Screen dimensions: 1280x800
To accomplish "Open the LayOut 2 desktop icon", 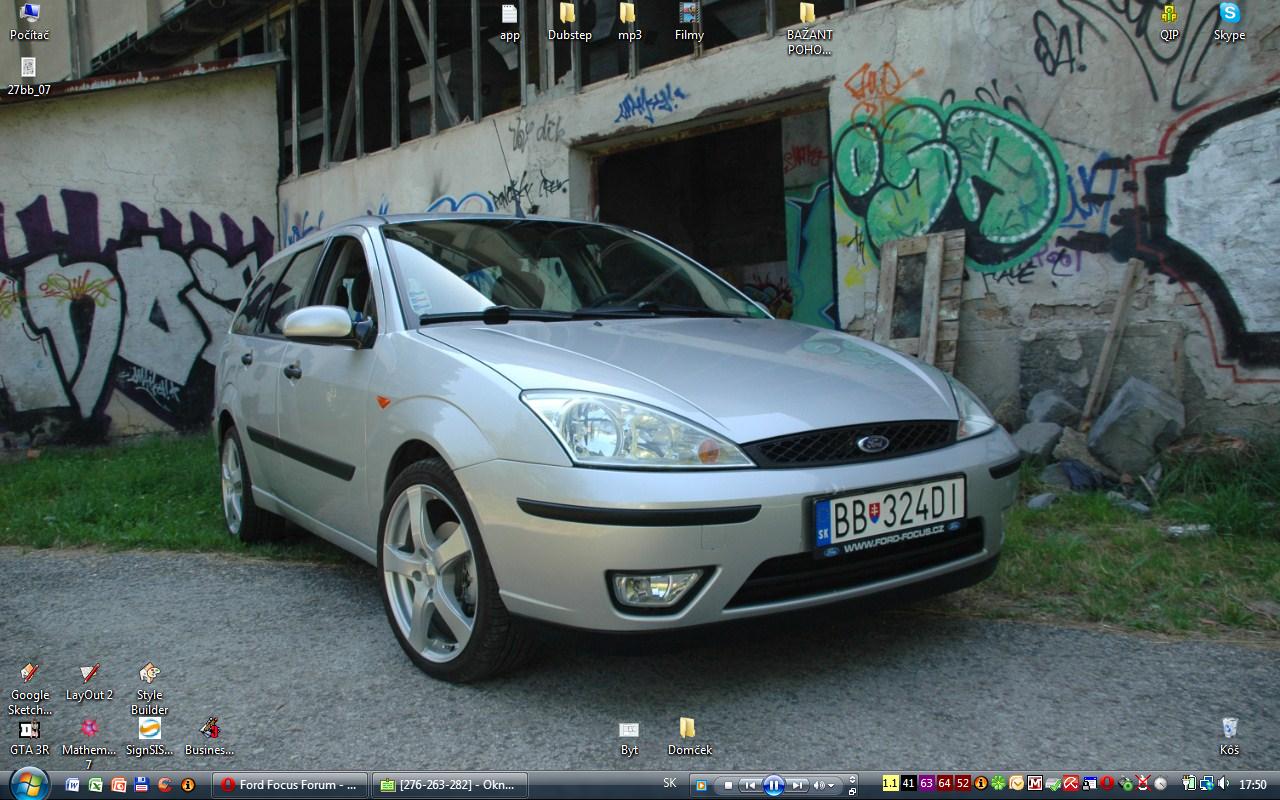I will pyautogui.click(x=89, y=675).
